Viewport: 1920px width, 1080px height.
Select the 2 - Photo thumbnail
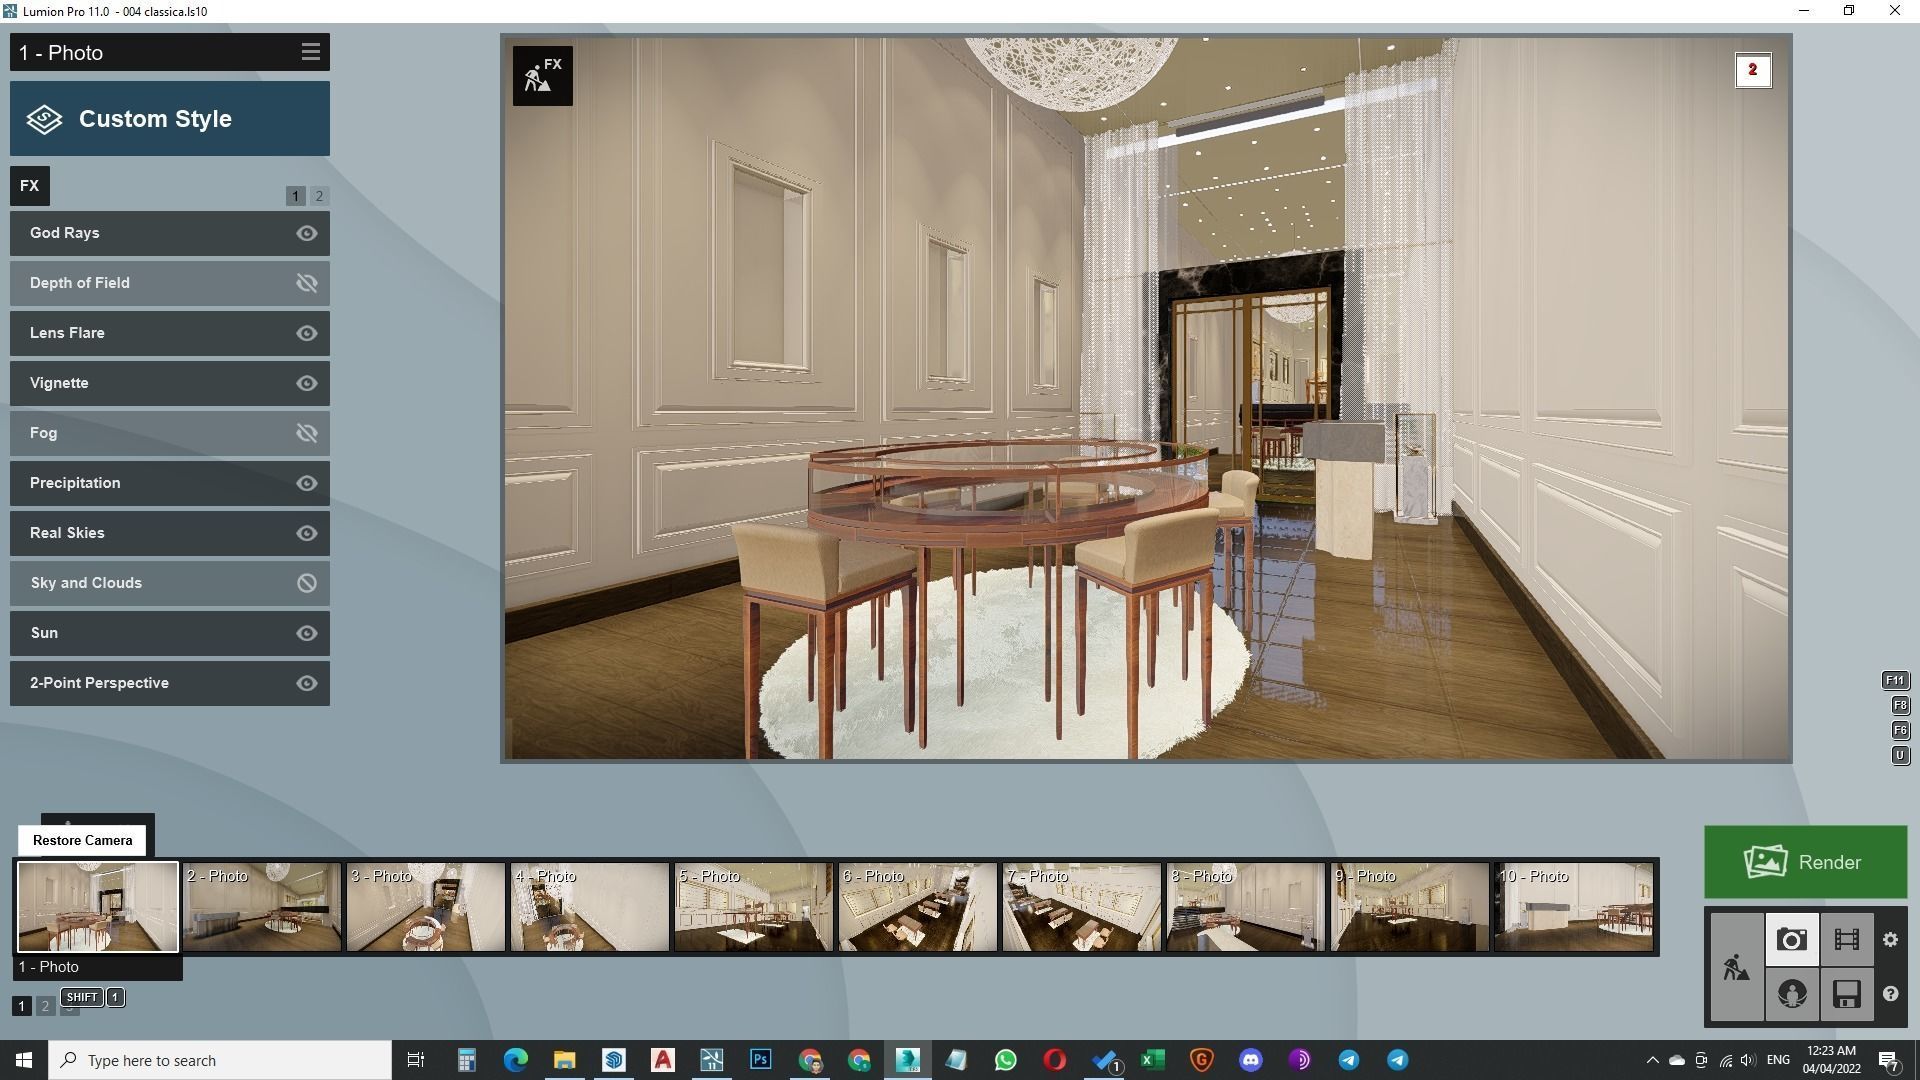point(262,907)
